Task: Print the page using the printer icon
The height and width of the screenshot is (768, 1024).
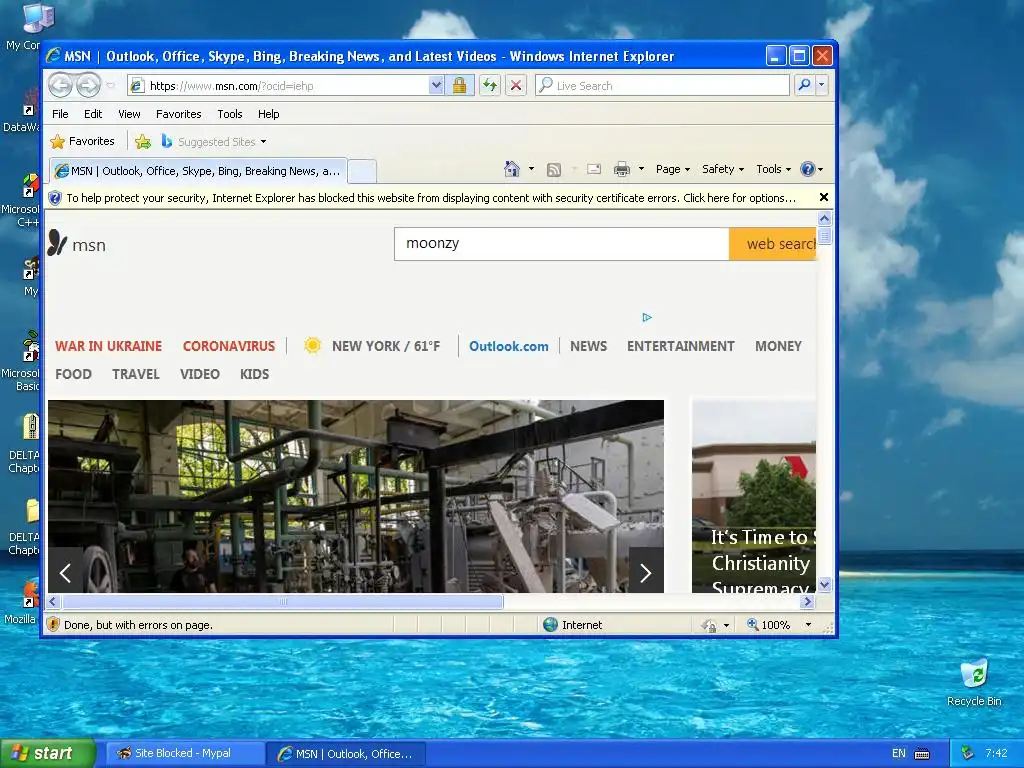Action: tap(622, 169)
